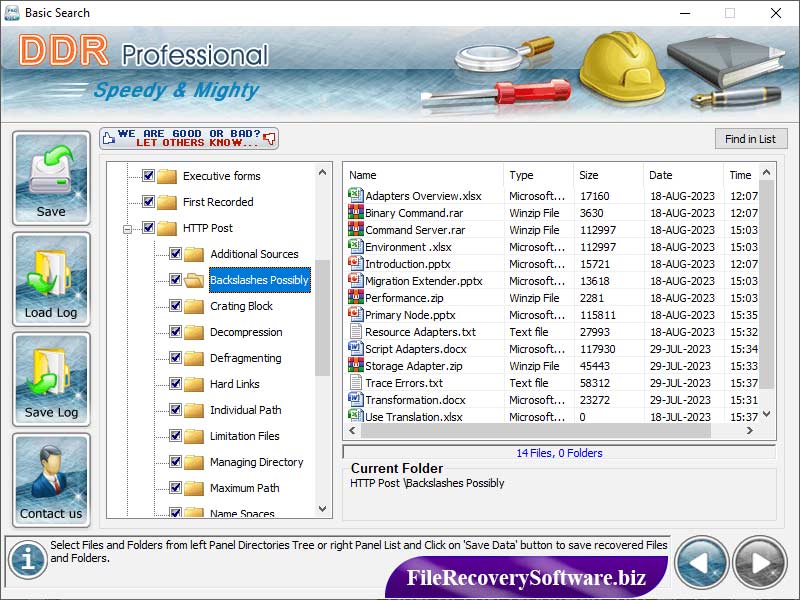Uncheck the Executive forms folder checkbox
Viewport: 800px width, 600px height.
coord(148,176)
